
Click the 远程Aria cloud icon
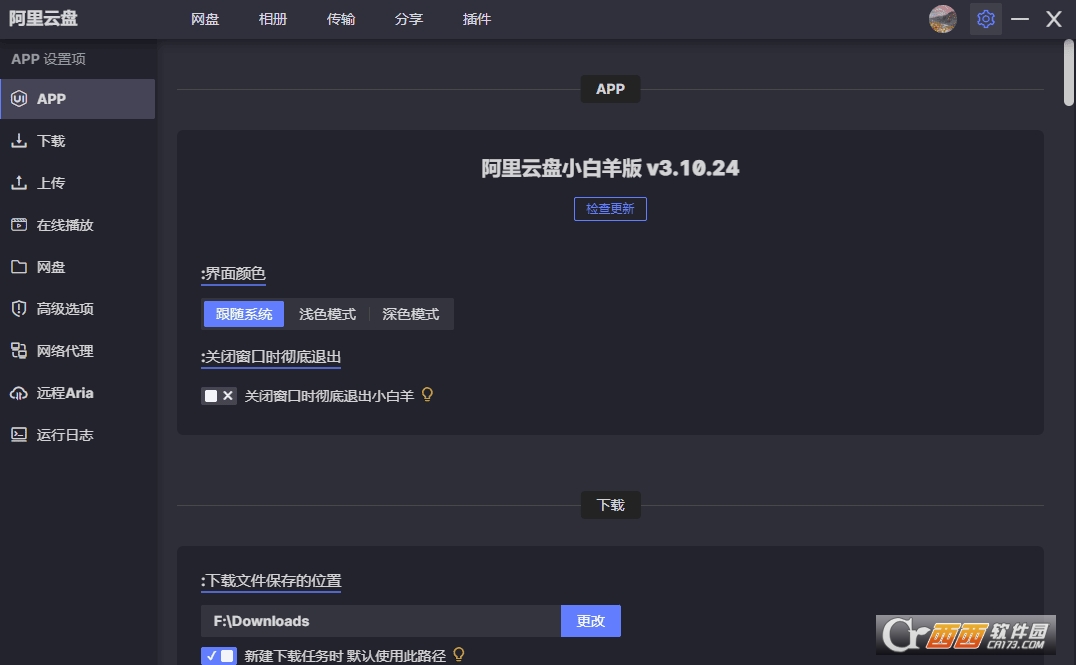[x=19, y=393]
